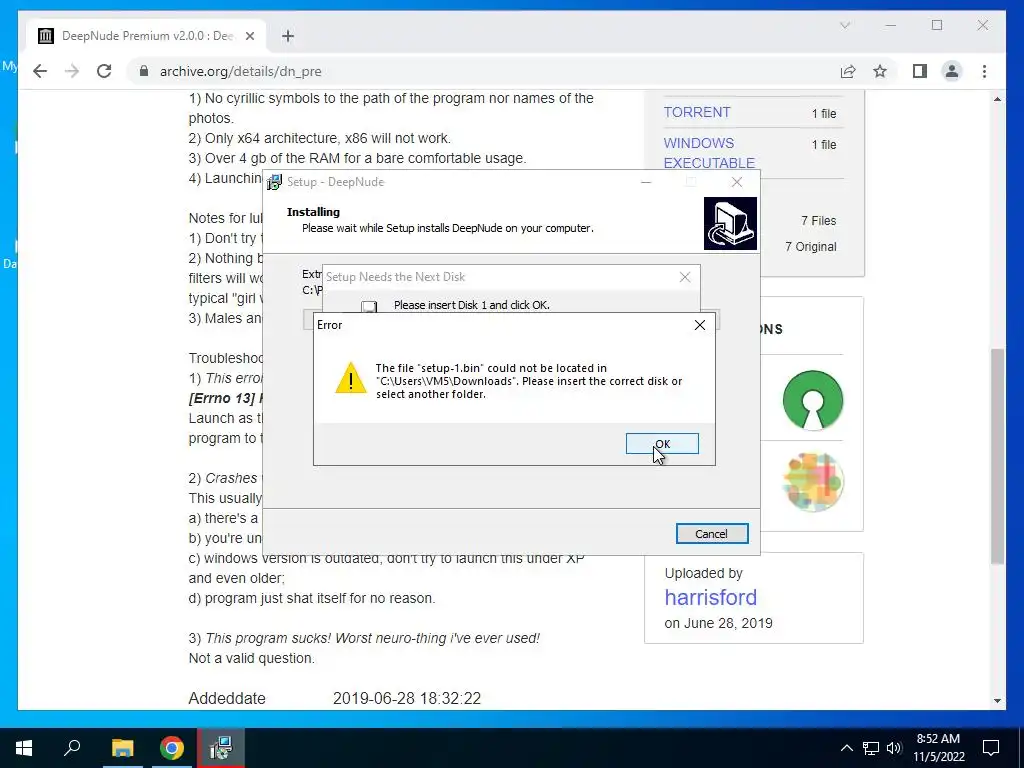This screenshot has width=1024, height=768.
Task: Click the warning triangle icon in Error dialog
Action: [351, 378]
